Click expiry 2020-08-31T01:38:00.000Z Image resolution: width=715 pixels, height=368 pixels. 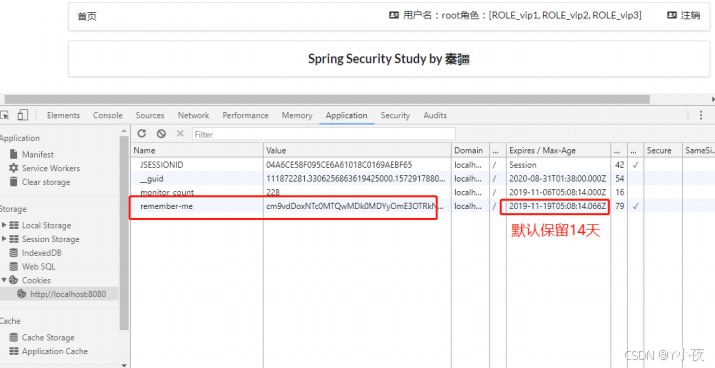[x=558, y=178]
